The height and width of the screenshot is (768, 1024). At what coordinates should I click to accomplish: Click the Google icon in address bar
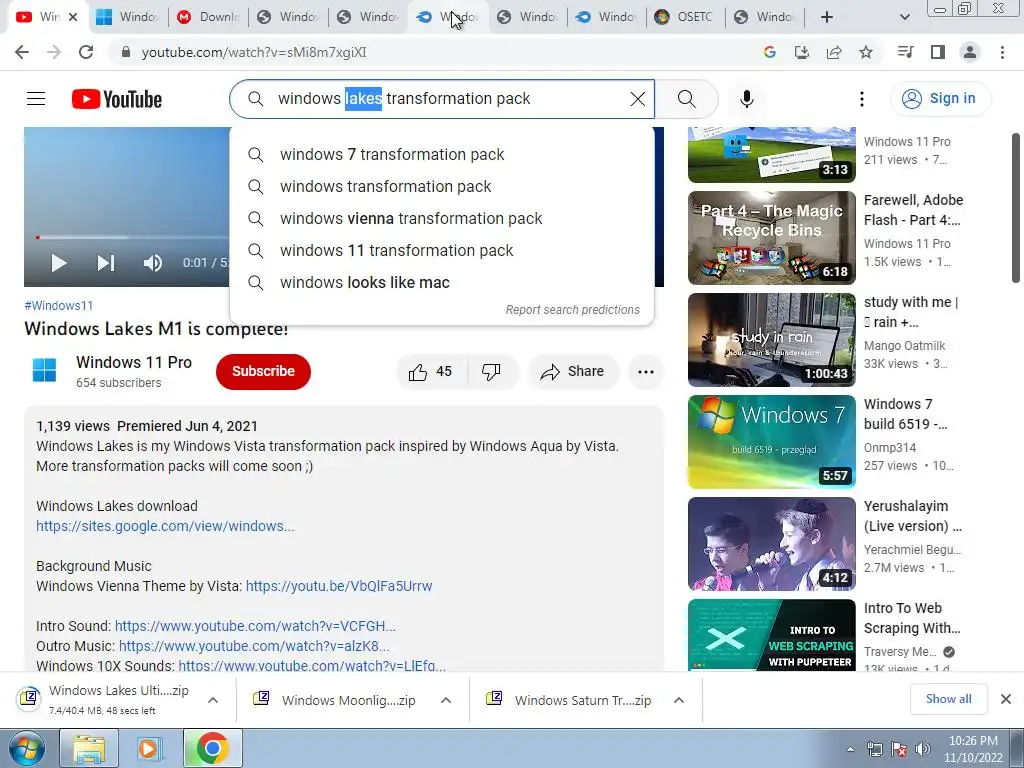tap(770, 52)
